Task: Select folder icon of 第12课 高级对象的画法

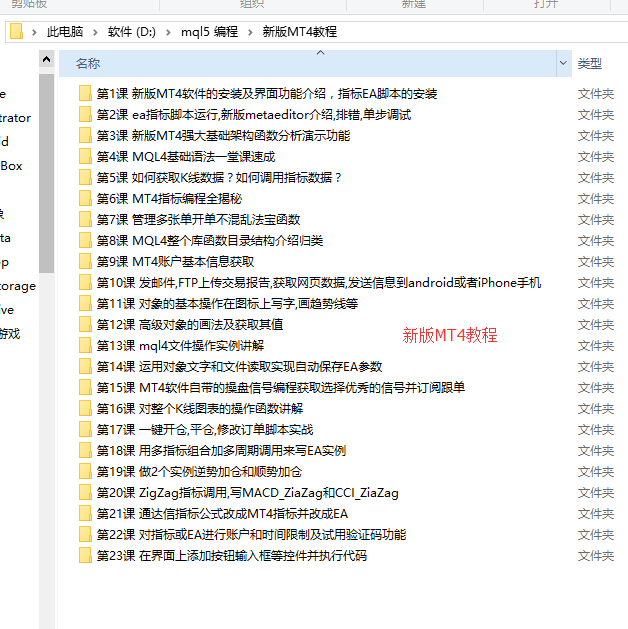Action: tap(85, 324)
